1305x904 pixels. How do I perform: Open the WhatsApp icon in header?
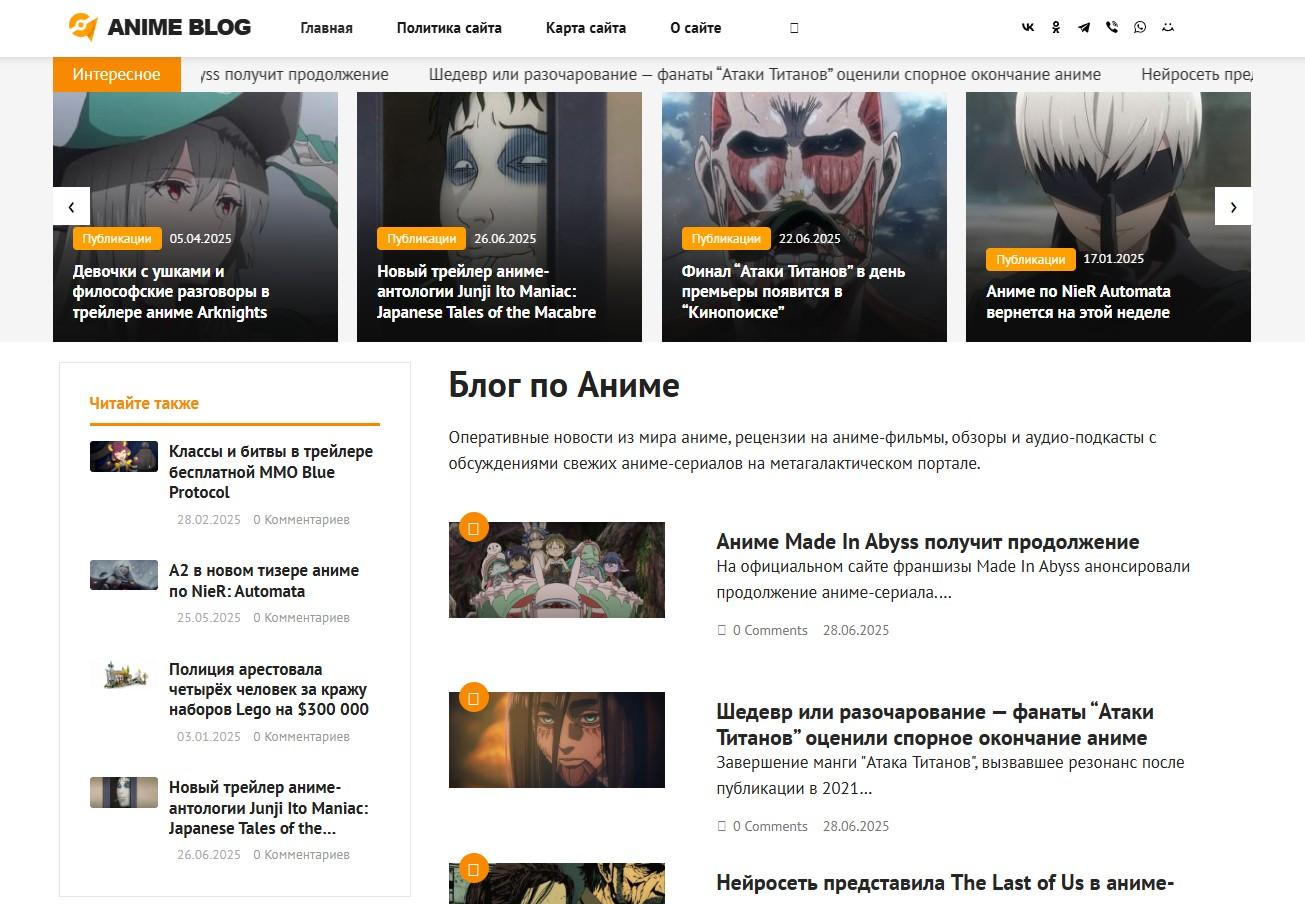[1140, 28]
